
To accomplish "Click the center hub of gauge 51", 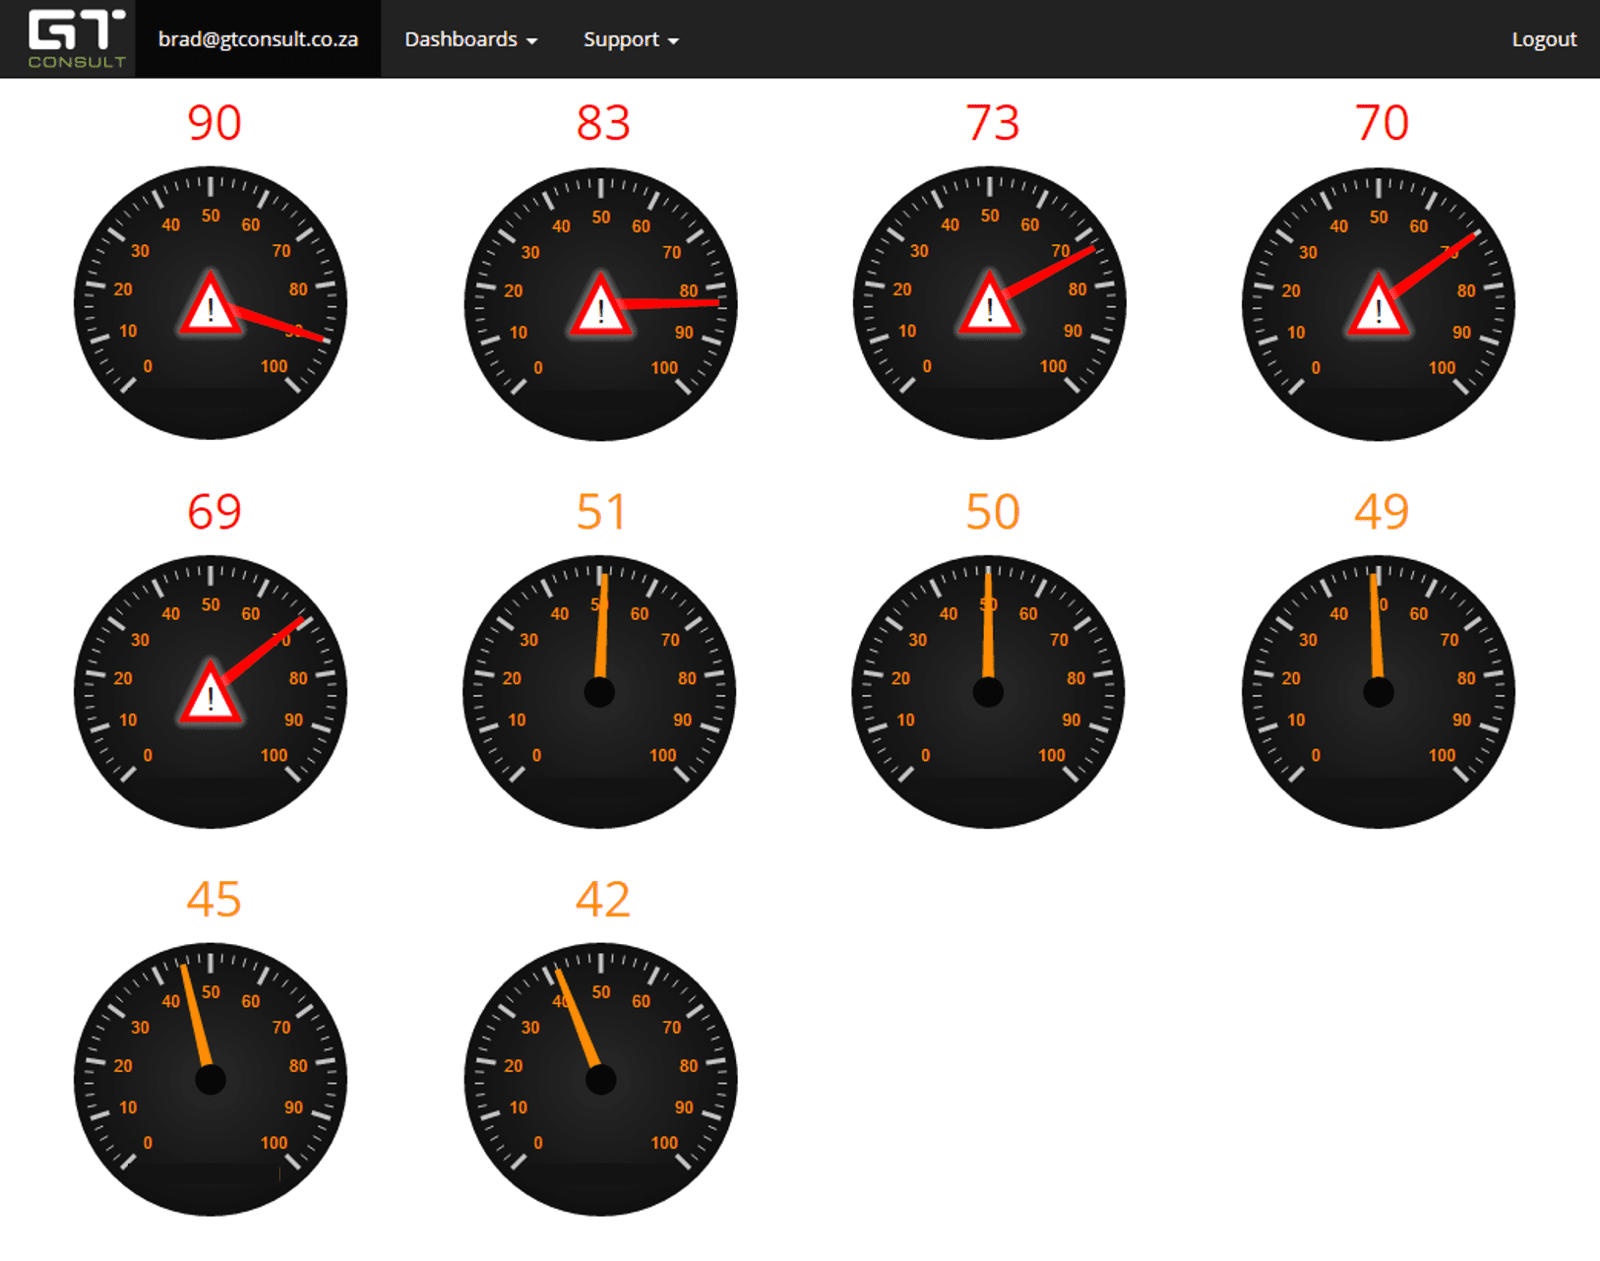I will 599,692.
